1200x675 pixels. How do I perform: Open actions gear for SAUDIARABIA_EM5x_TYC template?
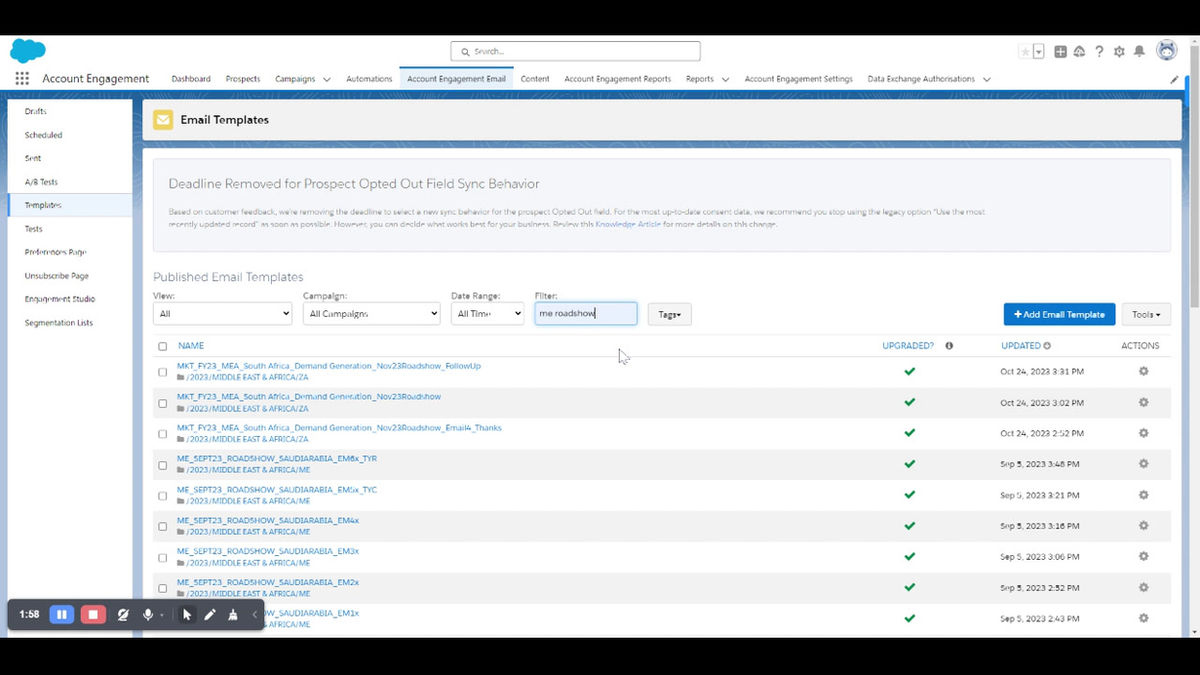(x=1143, y=495)
